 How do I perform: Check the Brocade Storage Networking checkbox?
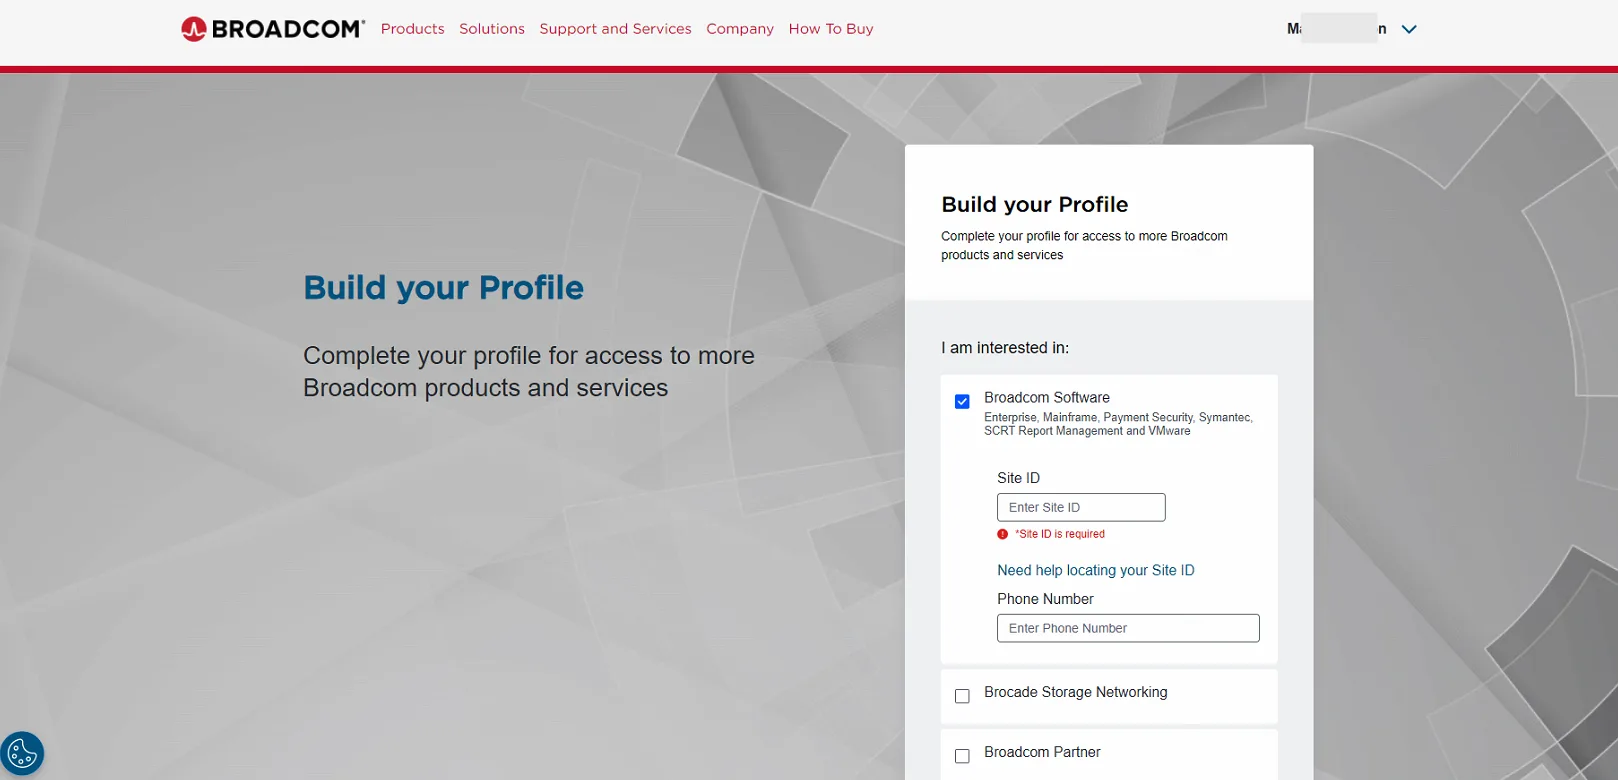click(x=962, y=696)
